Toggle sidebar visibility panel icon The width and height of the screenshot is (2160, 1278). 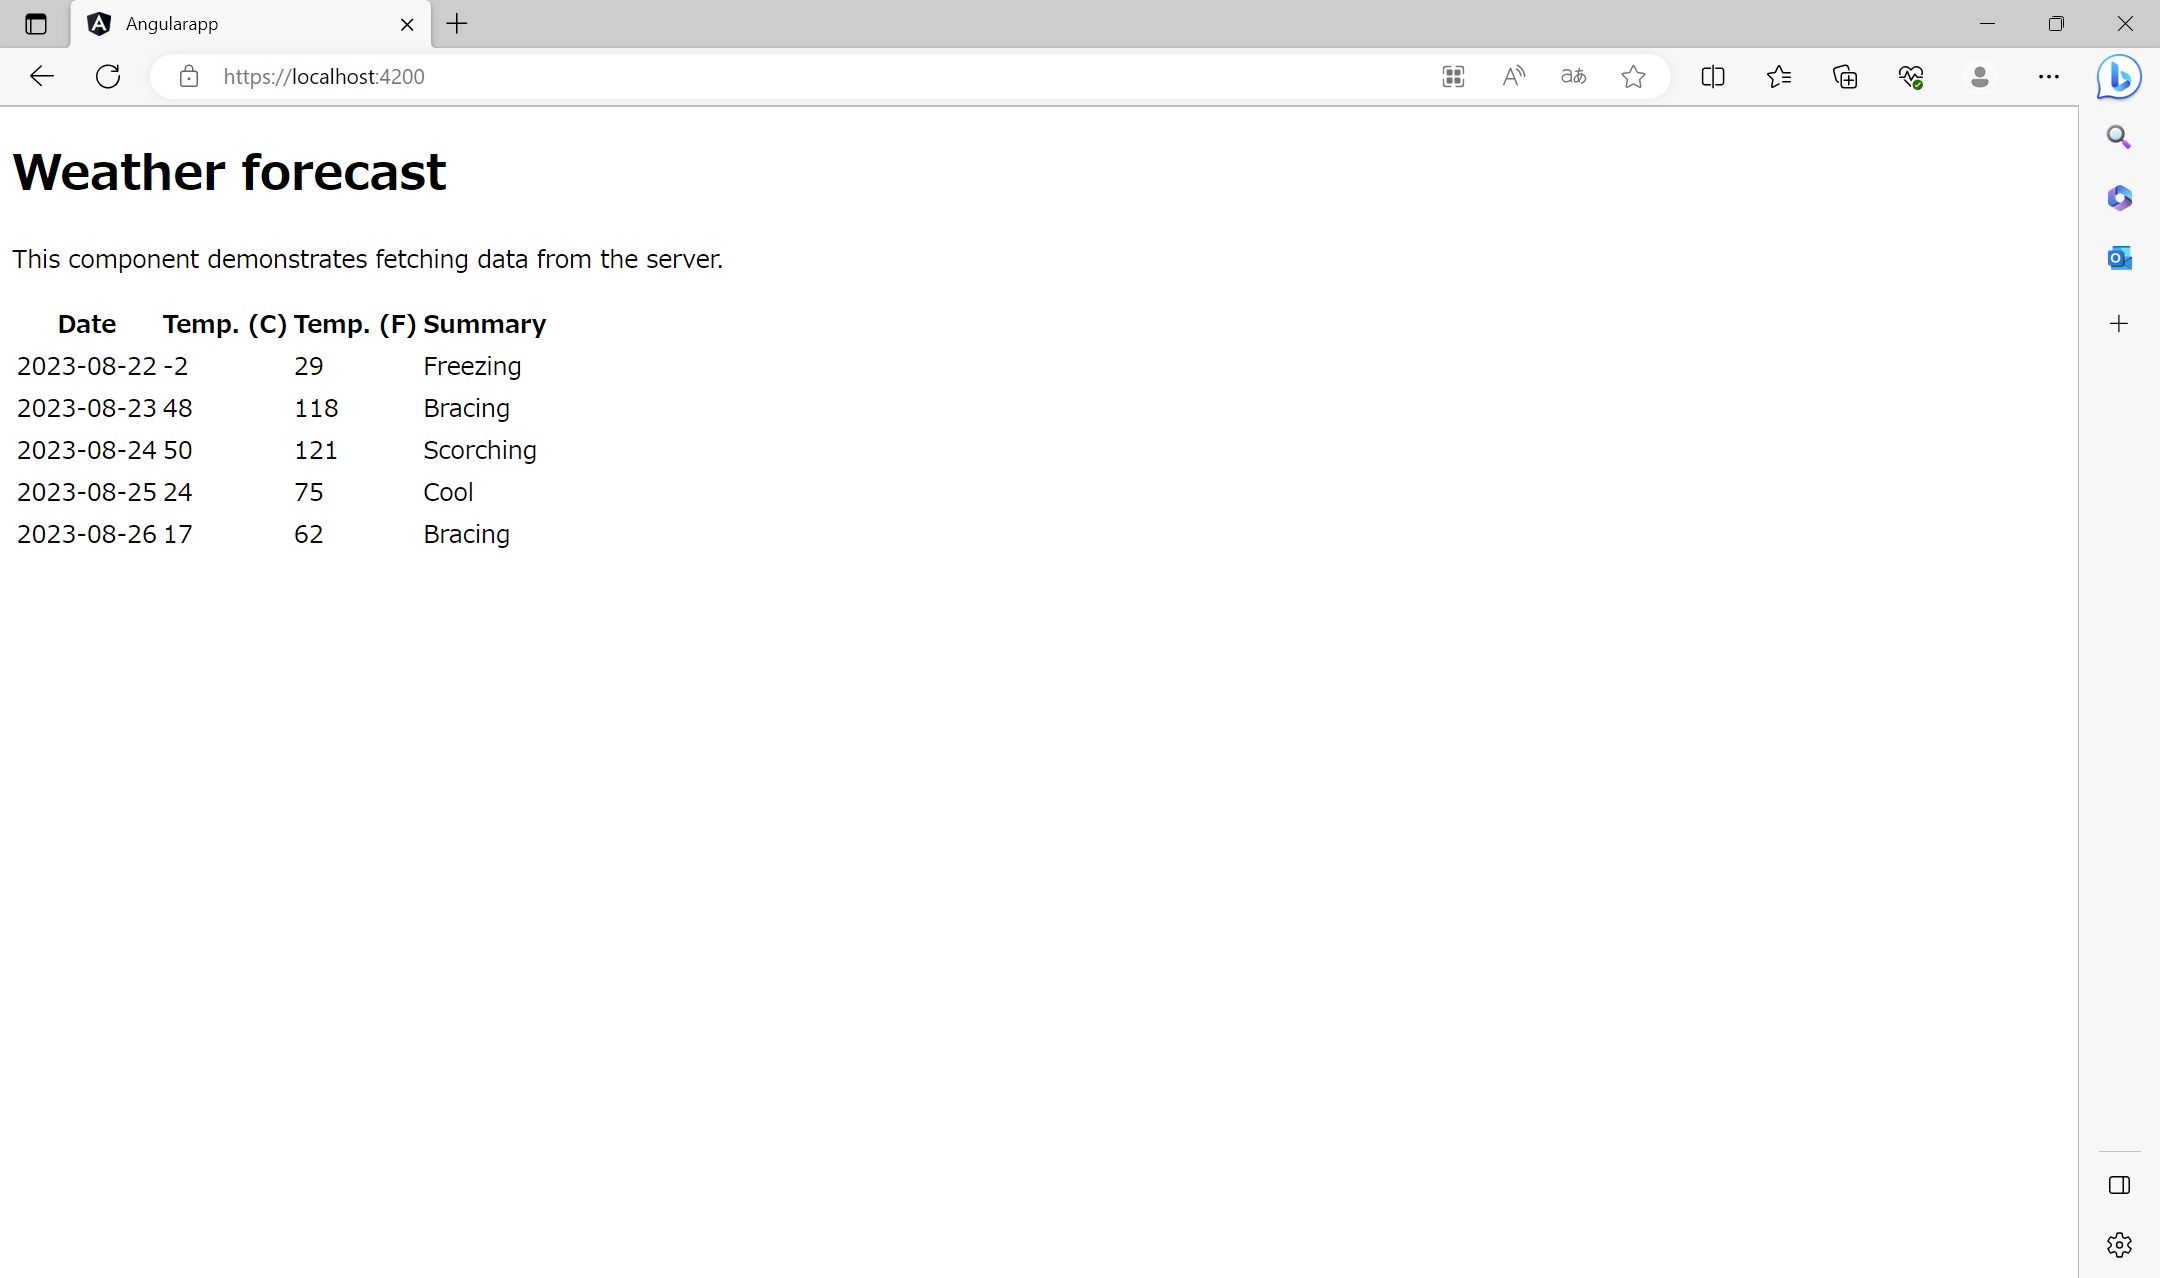(2119, 1185)
